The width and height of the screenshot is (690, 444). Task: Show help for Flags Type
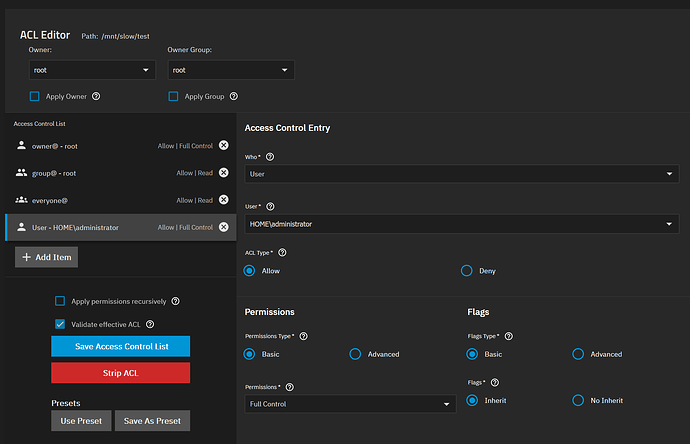(509, 336)
